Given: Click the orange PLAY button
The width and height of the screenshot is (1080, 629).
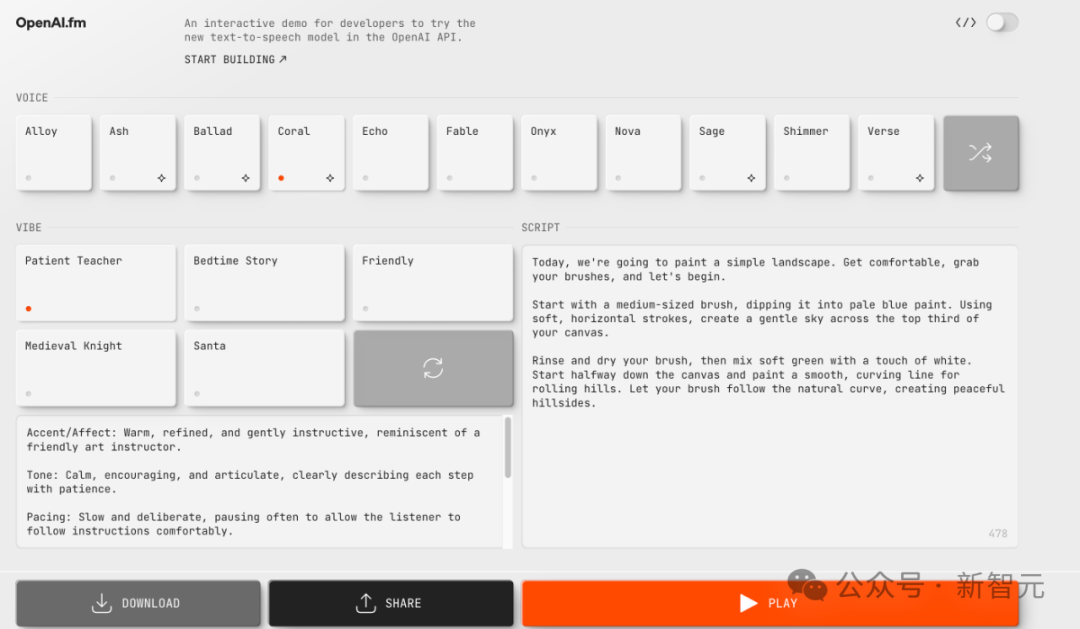Looking at the screenshot, I should click(770, 603).
